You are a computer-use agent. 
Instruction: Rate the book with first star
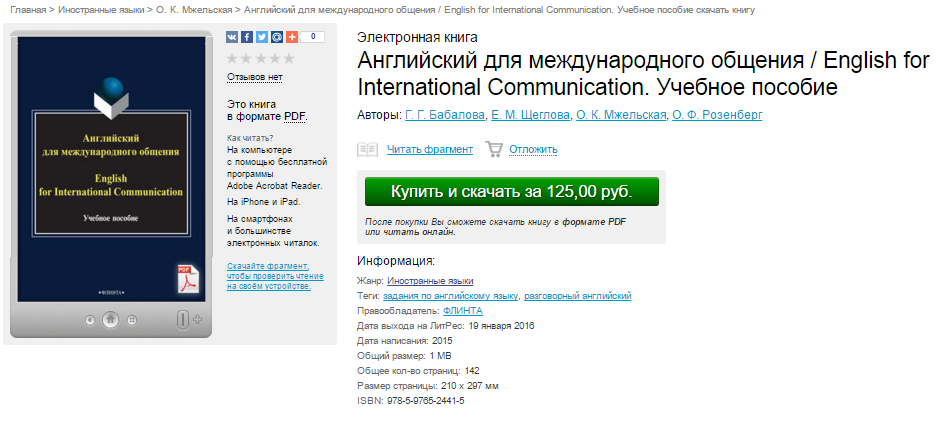[x=232, y=59]
